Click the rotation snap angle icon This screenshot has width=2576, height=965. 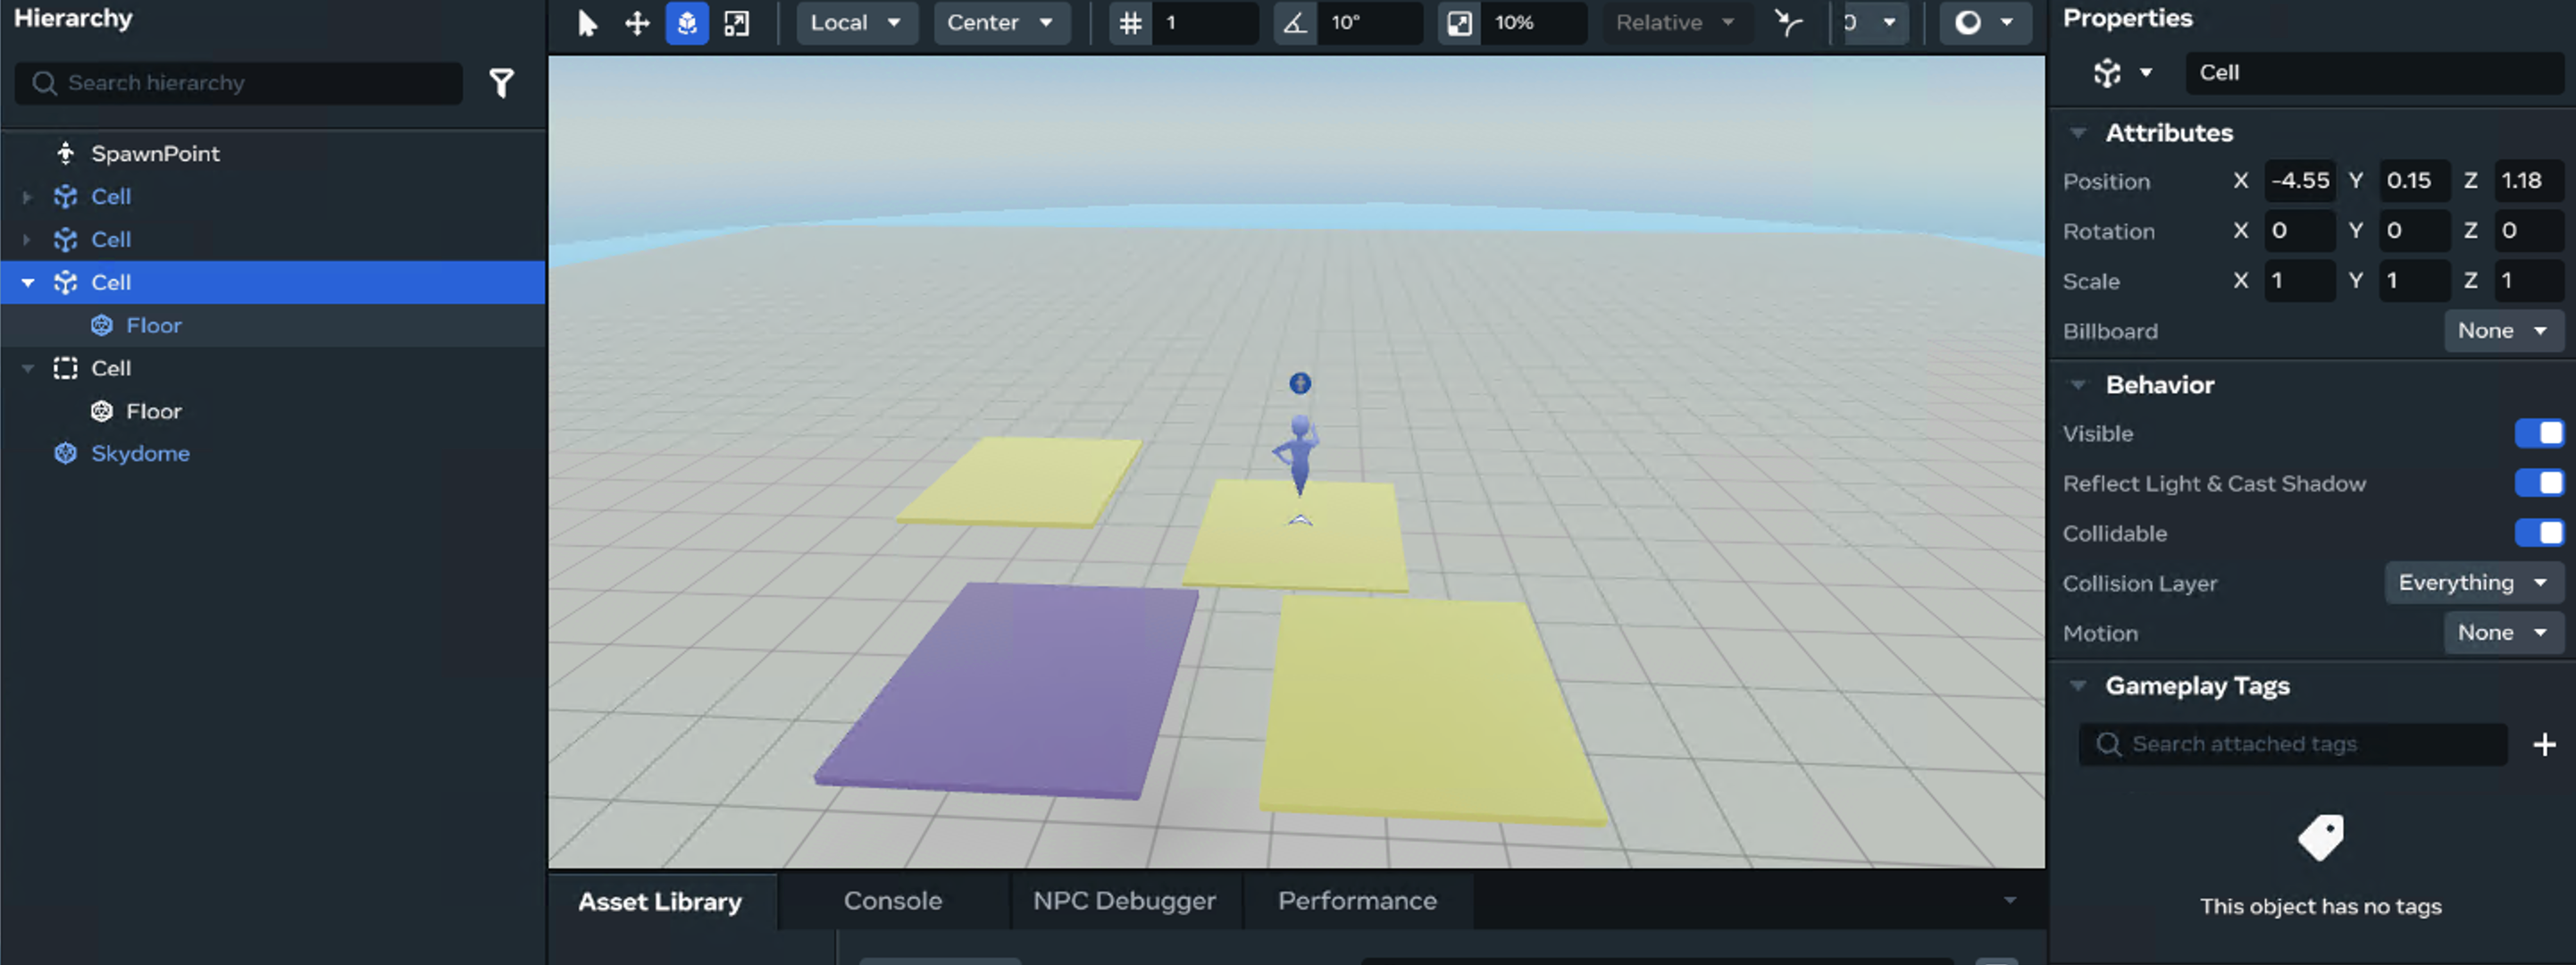pyautogui.click(x=1295, y=23)
